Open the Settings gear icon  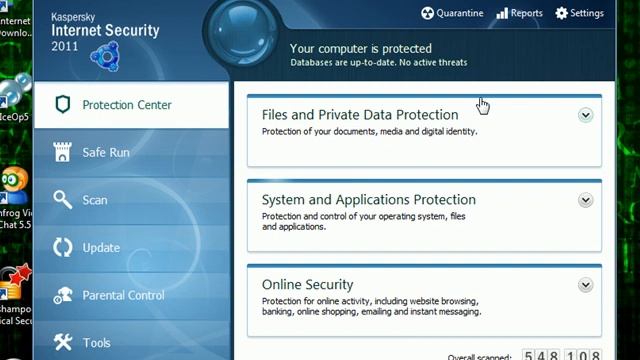(562, 13)
